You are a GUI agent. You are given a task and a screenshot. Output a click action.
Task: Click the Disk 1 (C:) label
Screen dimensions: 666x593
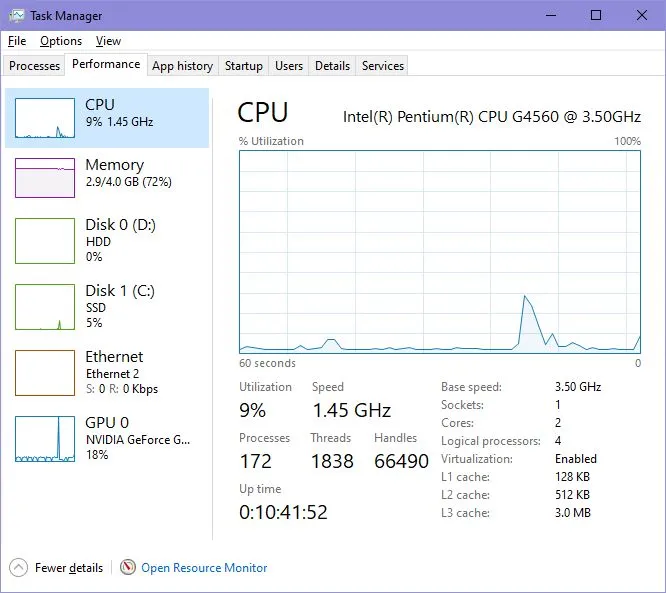coord(120,291)
